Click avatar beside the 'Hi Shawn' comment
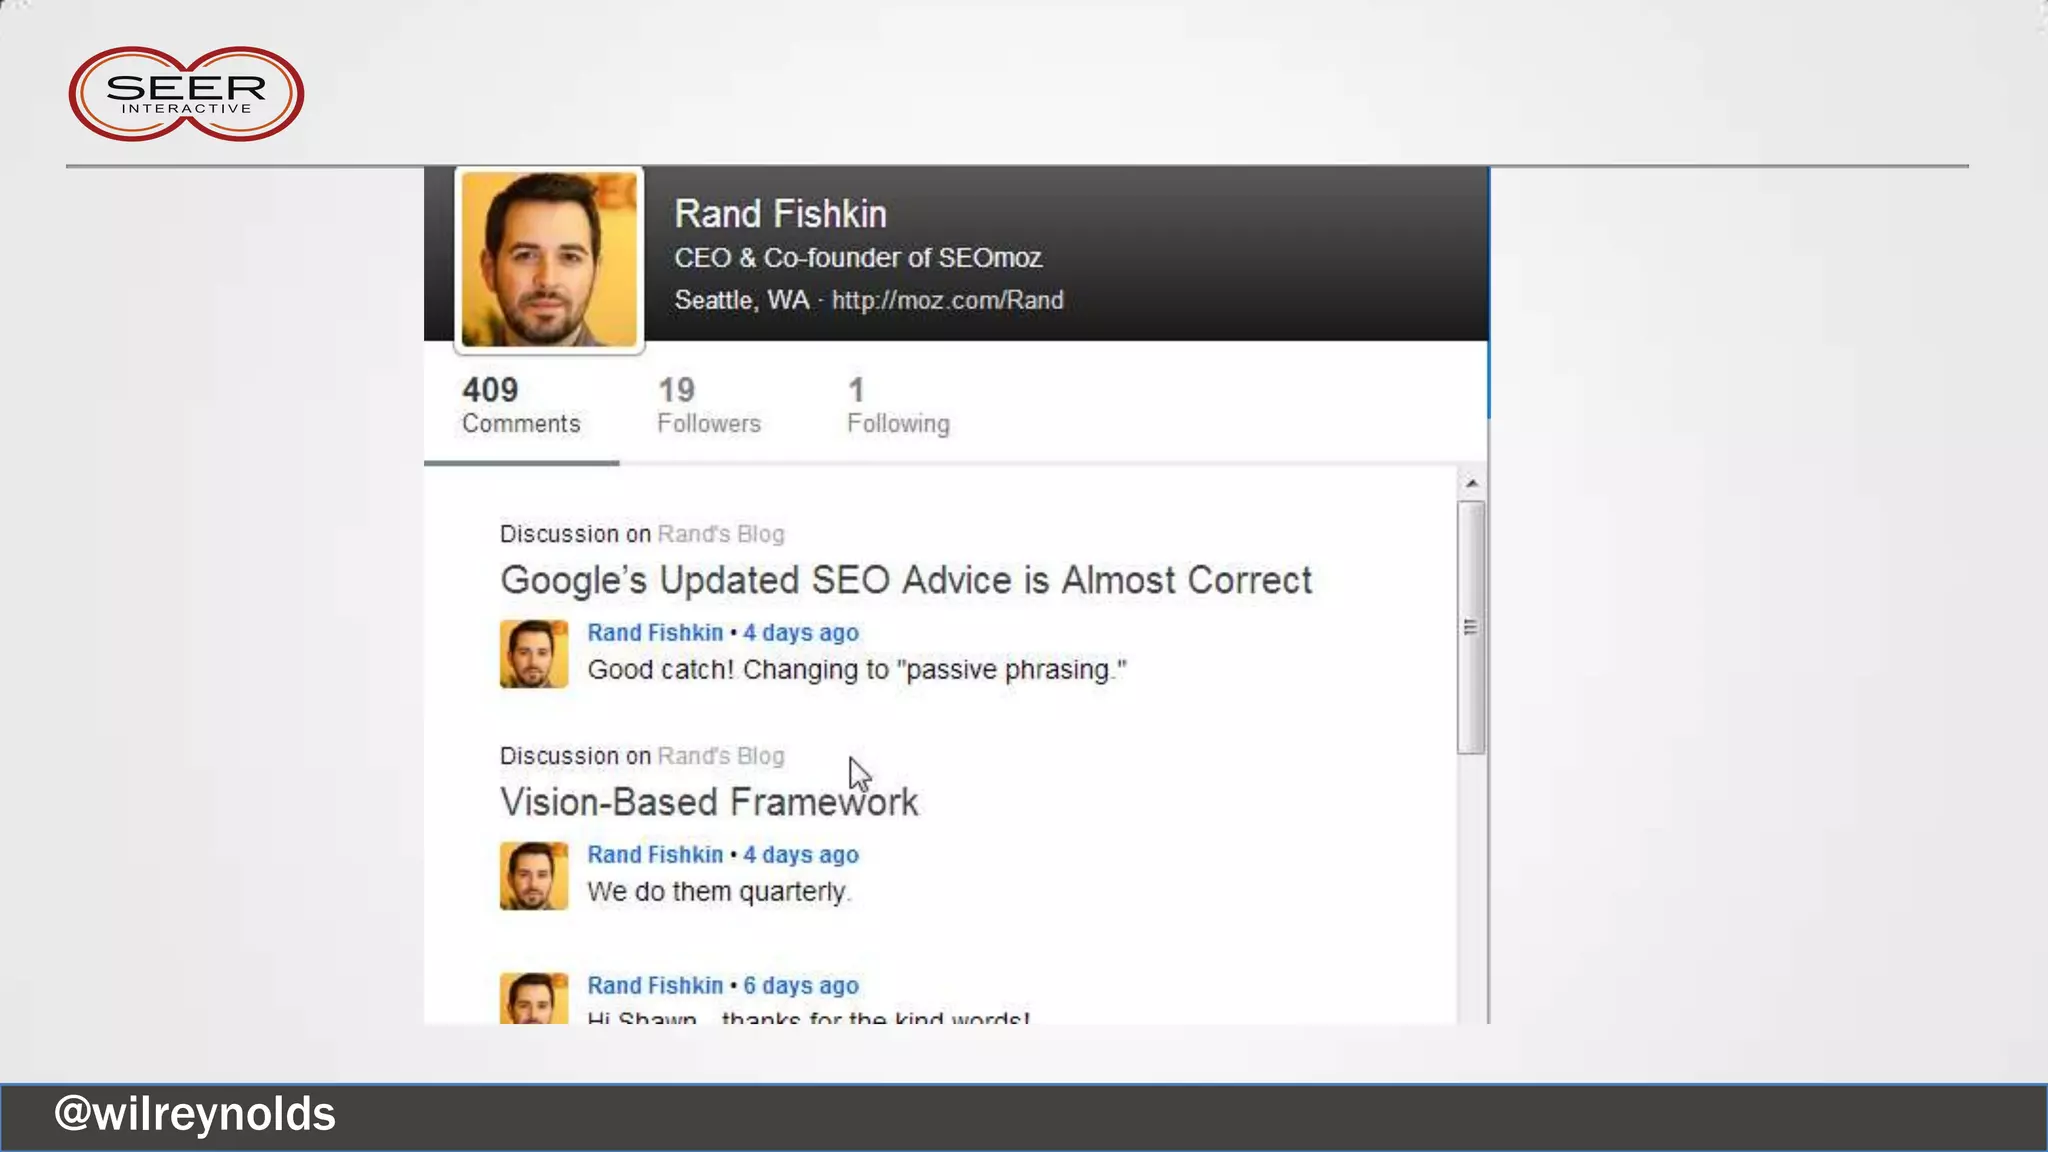 point(534,998)
